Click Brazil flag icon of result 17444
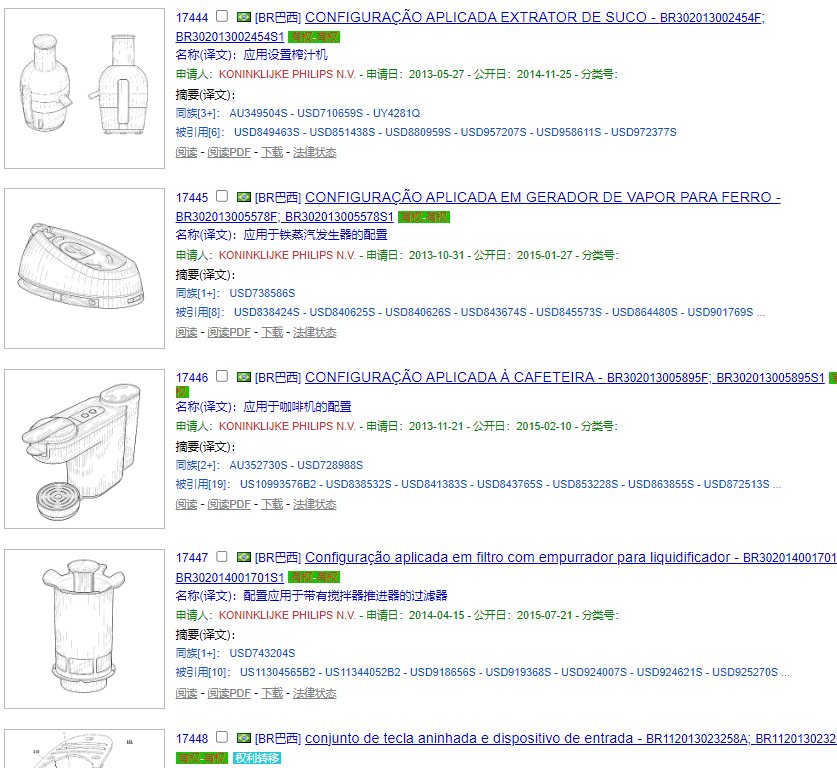Image resolution: width=837 pixels, height=768 pixels. pos(244,17)
